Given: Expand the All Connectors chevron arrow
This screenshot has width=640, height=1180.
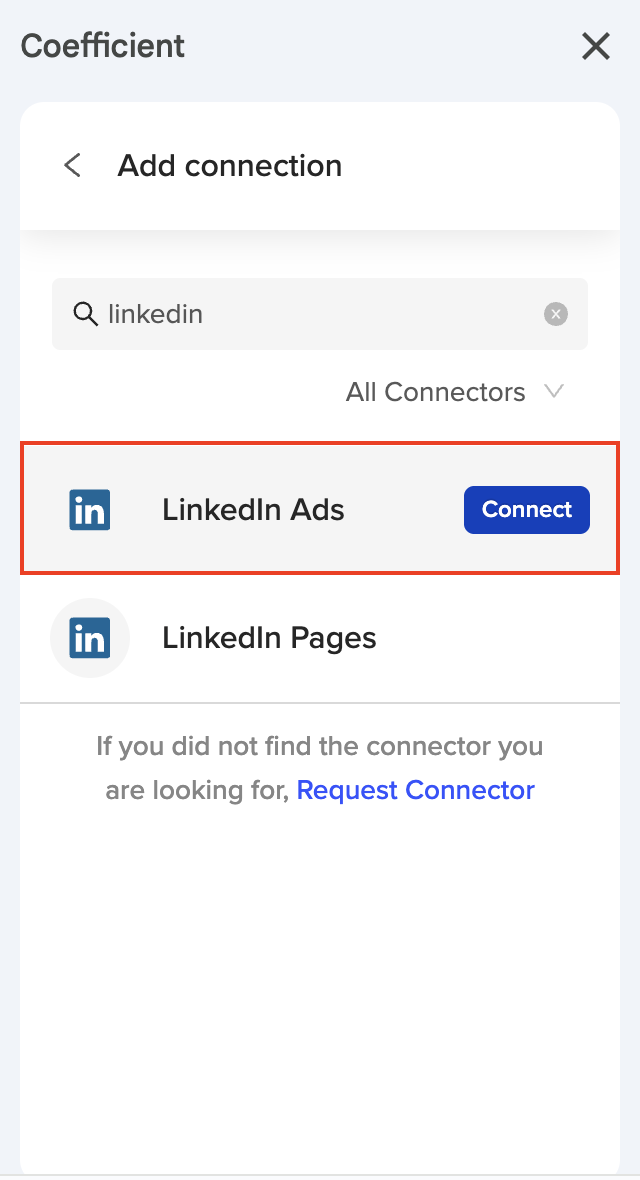Looking at the screenshot, I should (554, 392).
